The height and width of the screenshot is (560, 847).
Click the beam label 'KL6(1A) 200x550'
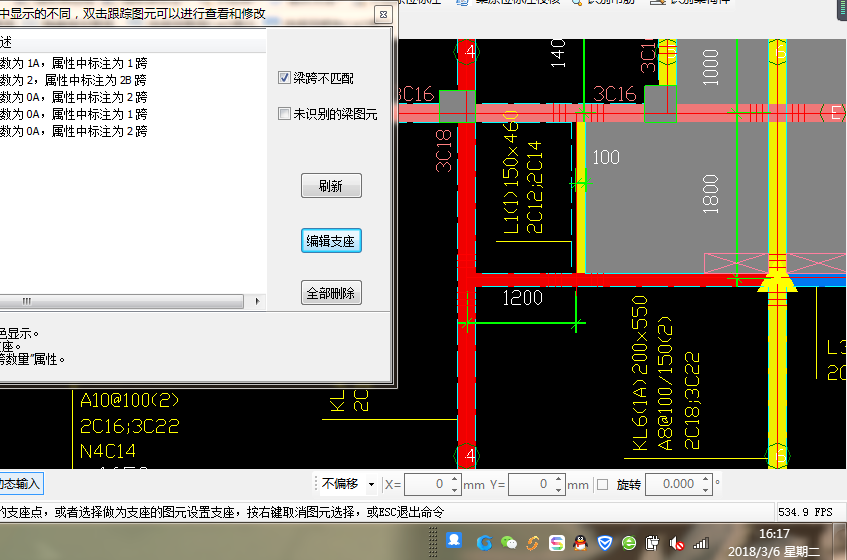pyautogui.click(x=640, y=373)
